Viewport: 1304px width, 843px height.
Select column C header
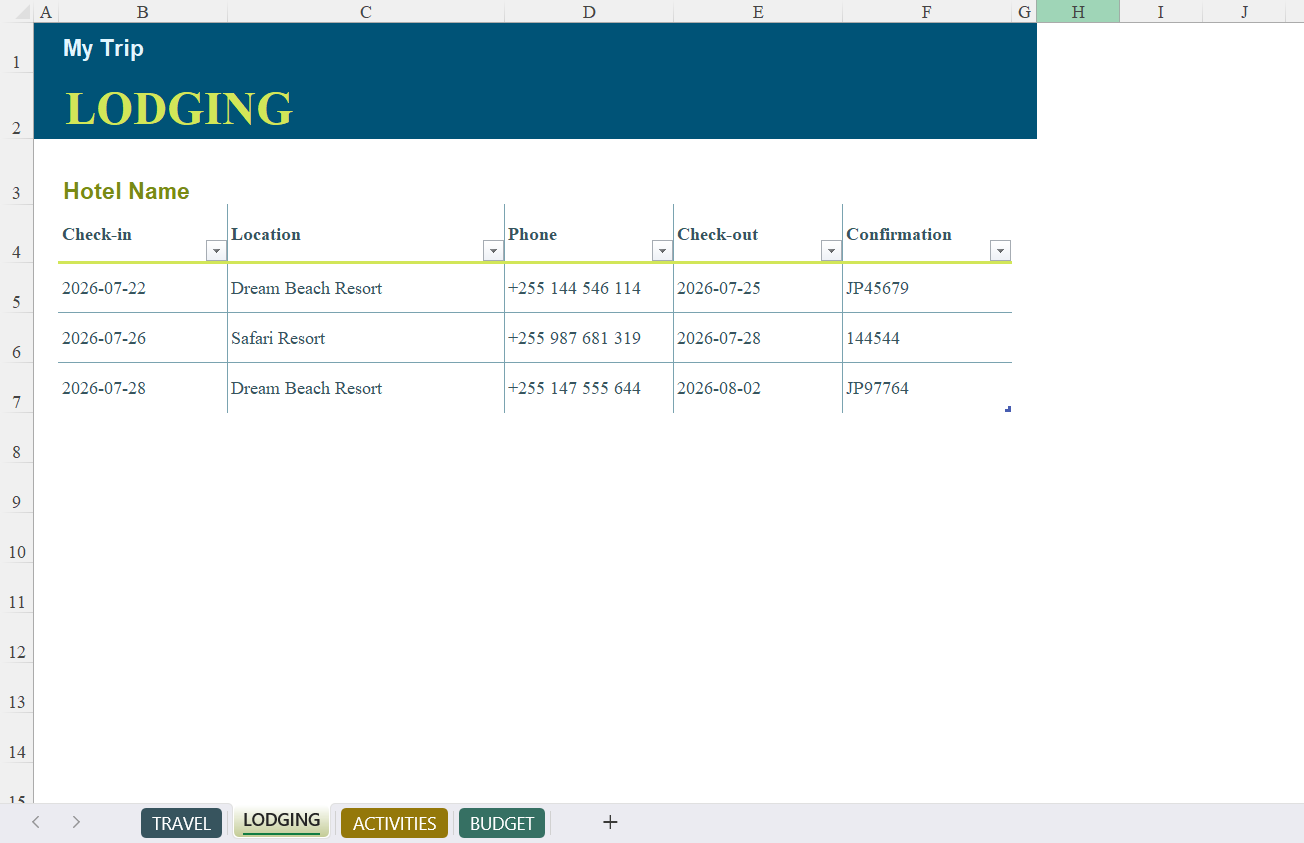(x=366, y=12)
